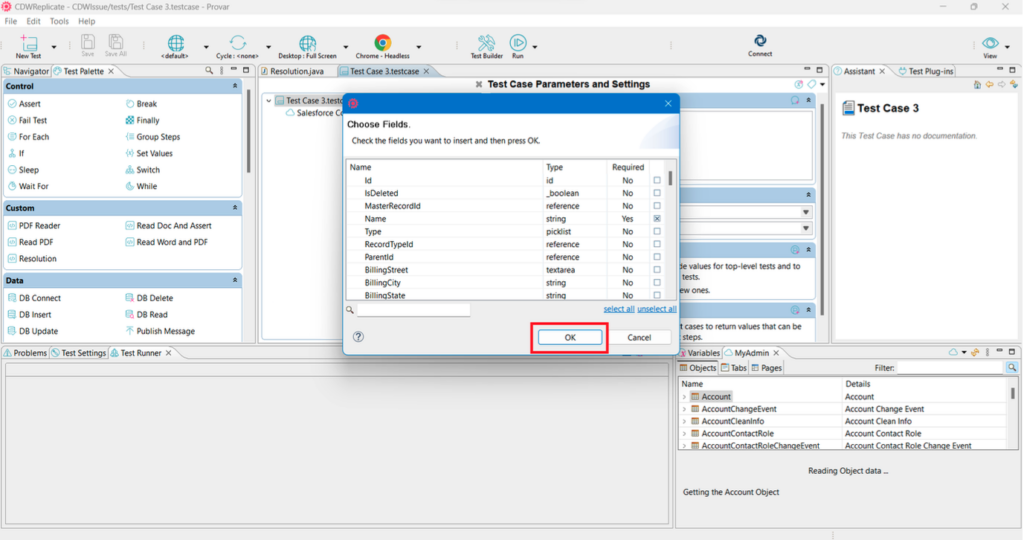
Task: Check the Id field checkbox
Action: pyautogui.click(x=657, y=180)
